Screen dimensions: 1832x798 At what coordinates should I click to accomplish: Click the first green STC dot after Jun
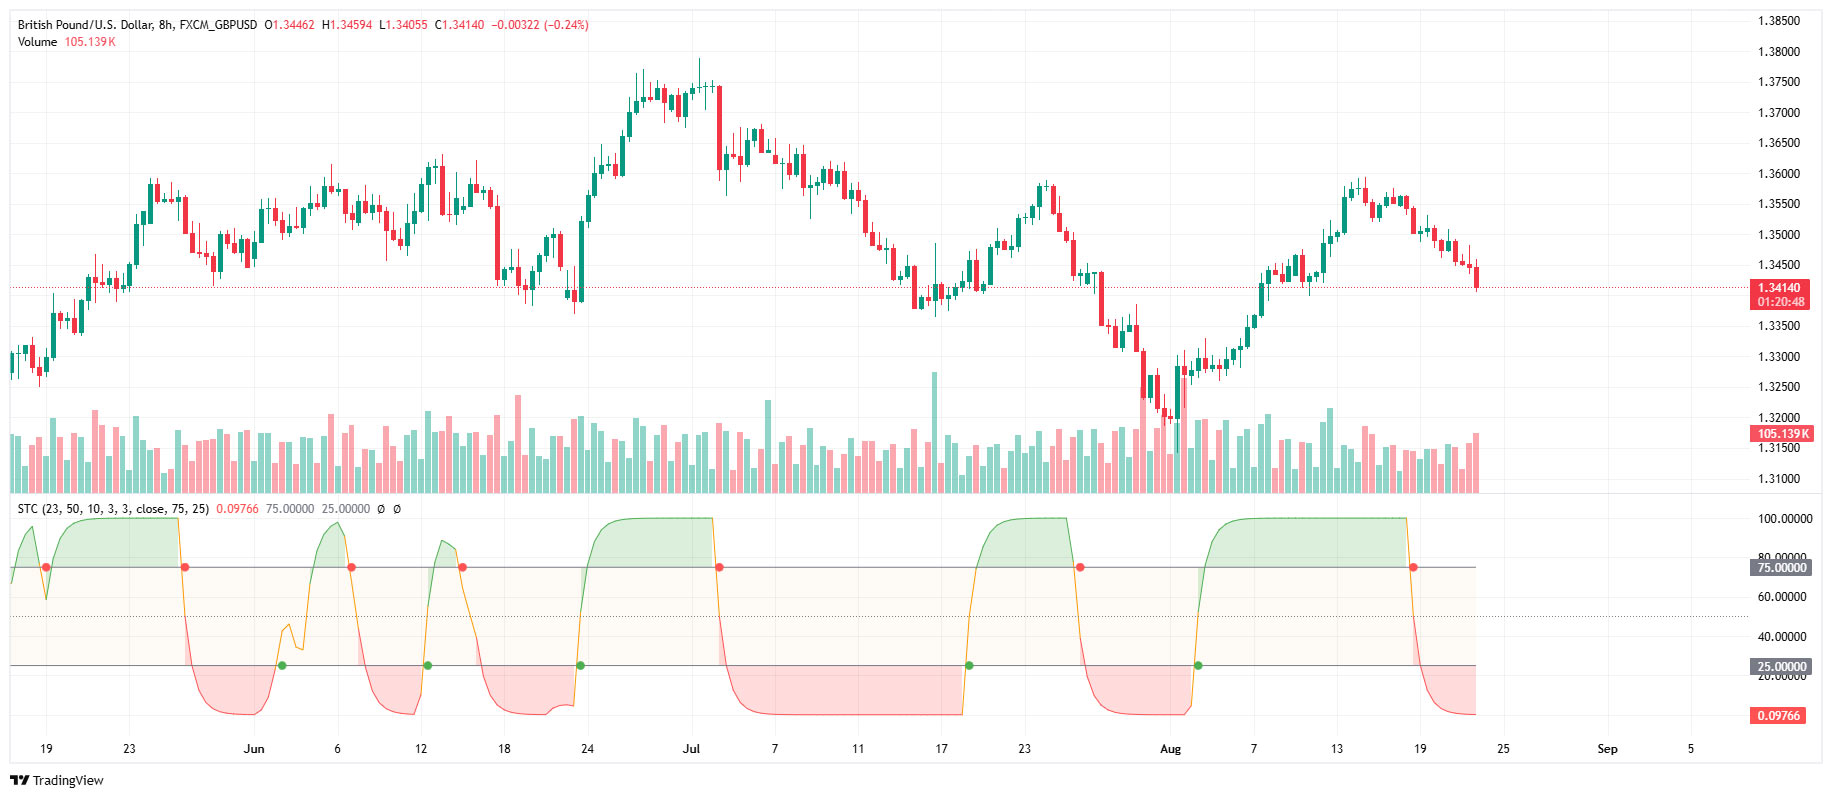point(282,666)
